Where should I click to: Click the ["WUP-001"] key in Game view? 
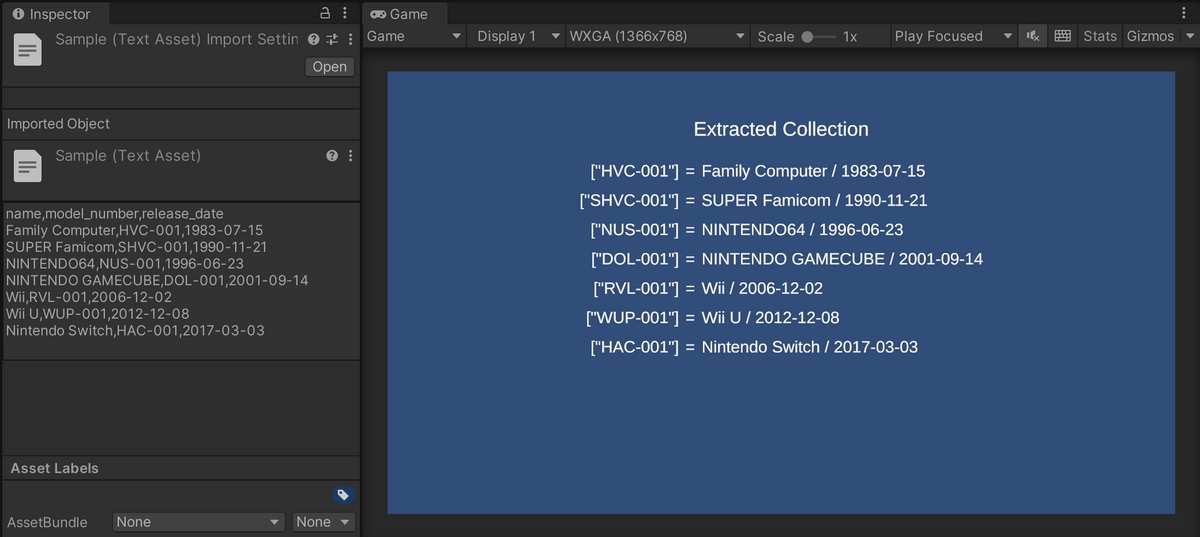pyautogui.click(x=632, y=318)
